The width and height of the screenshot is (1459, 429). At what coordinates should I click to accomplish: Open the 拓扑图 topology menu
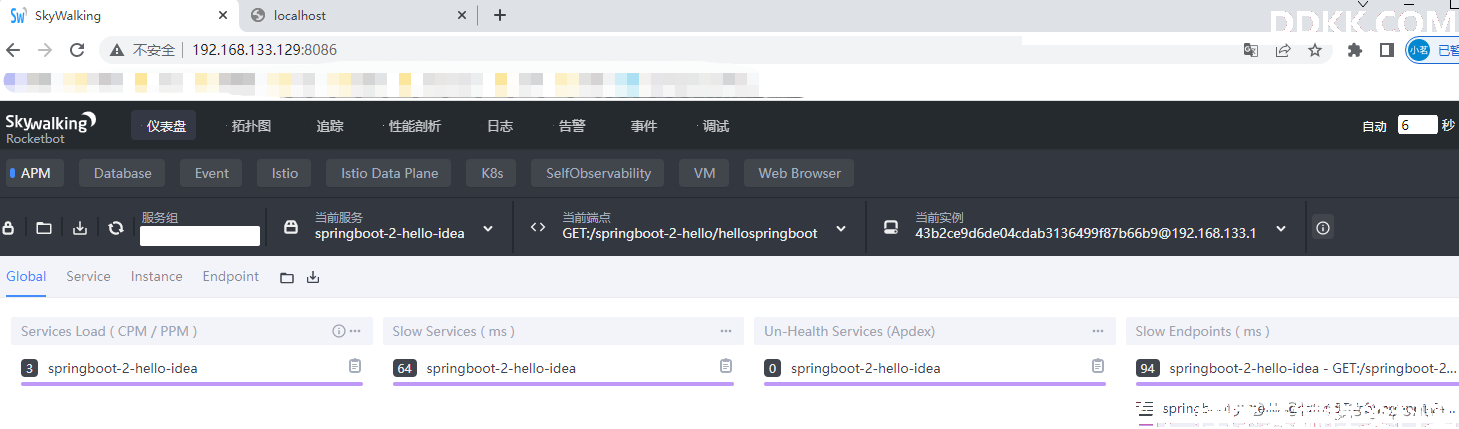click(x=251, y=126)
